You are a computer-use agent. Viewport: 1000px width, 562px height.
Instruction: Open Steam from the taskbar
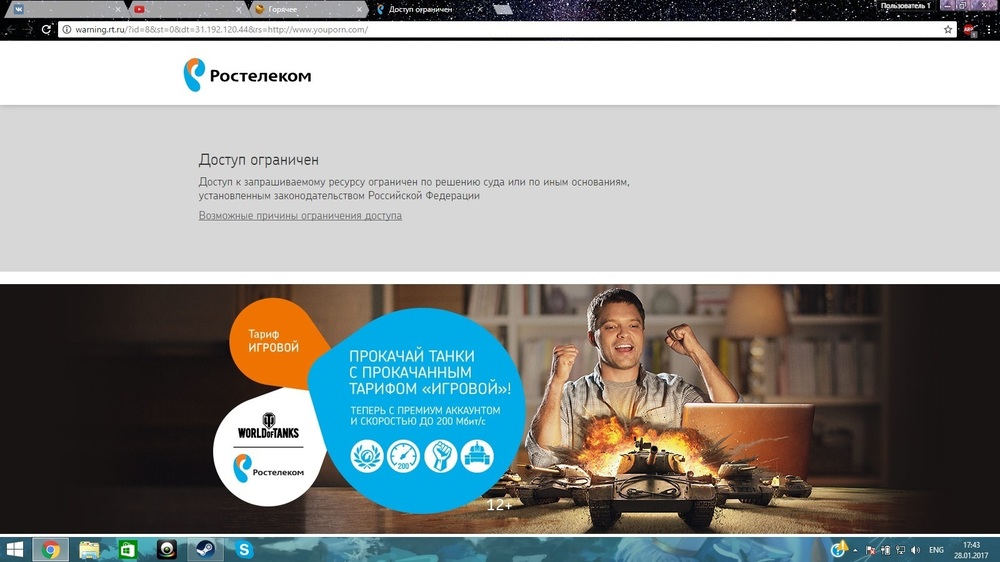(205, 549)
